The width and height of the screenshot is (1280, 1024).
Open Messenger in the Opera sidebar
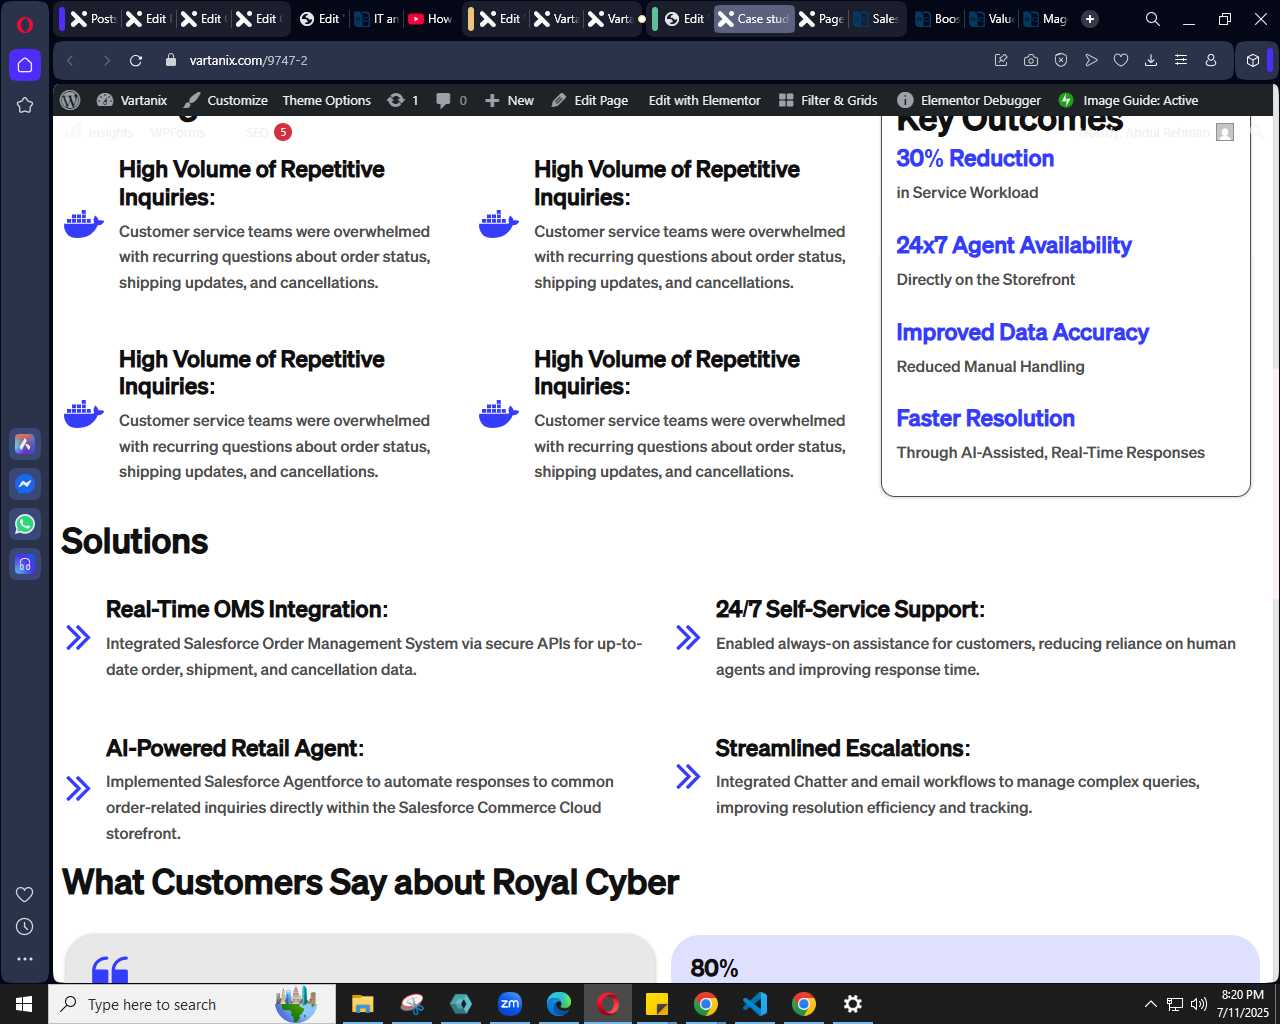tap(25, 484)
